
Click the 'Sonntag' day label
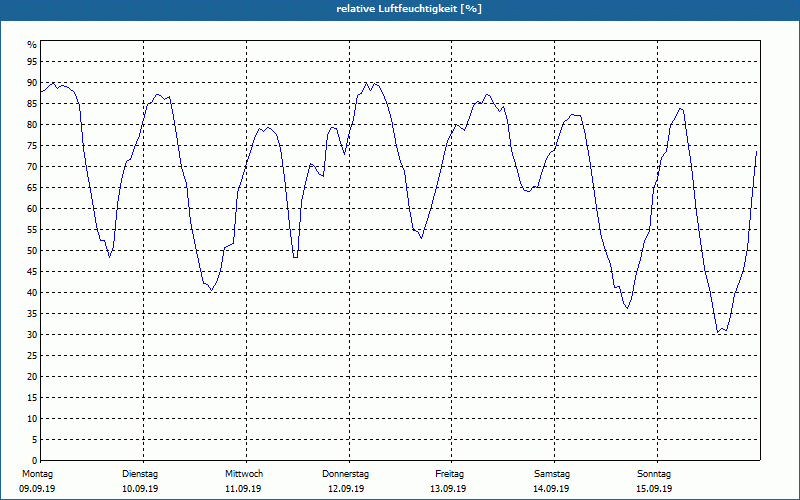tap(654, 474)
